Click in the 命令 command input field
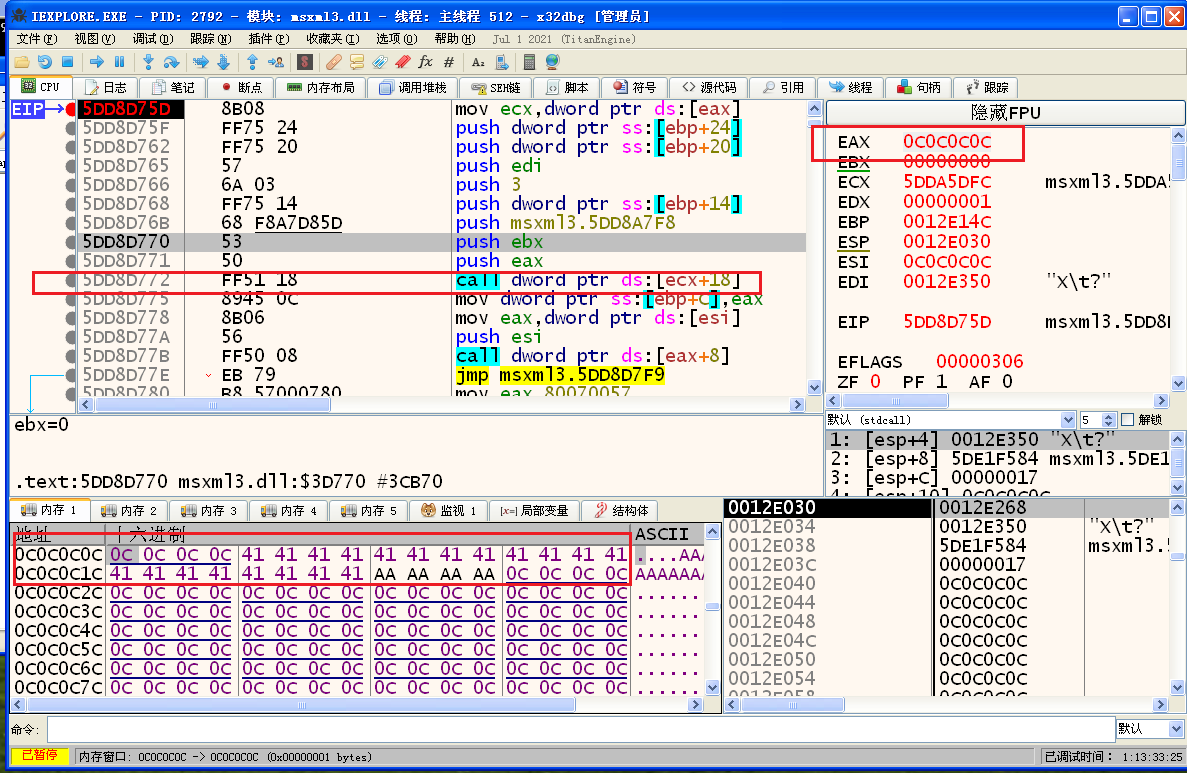Image resolution: width=1187 pixels, height=773 pixels. [580, 729]
